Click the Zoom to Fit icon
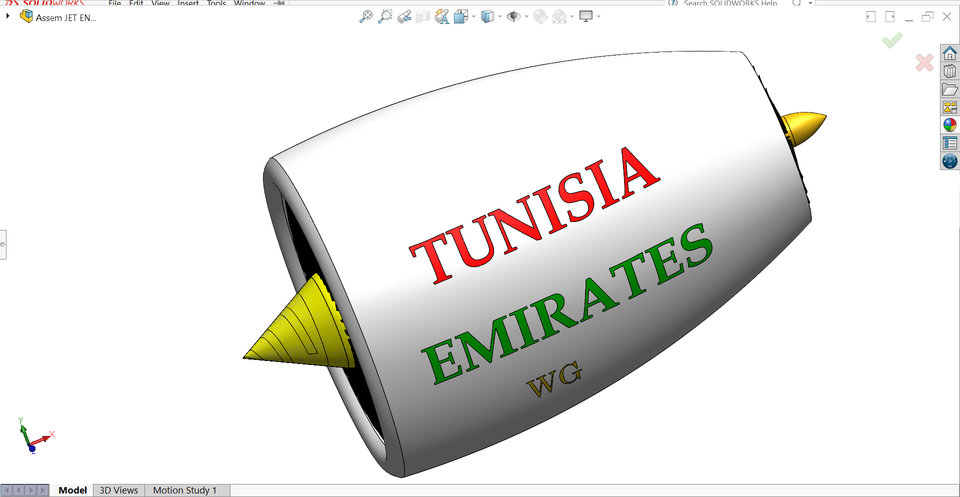 pyautogui.click(x=366, y=17)
